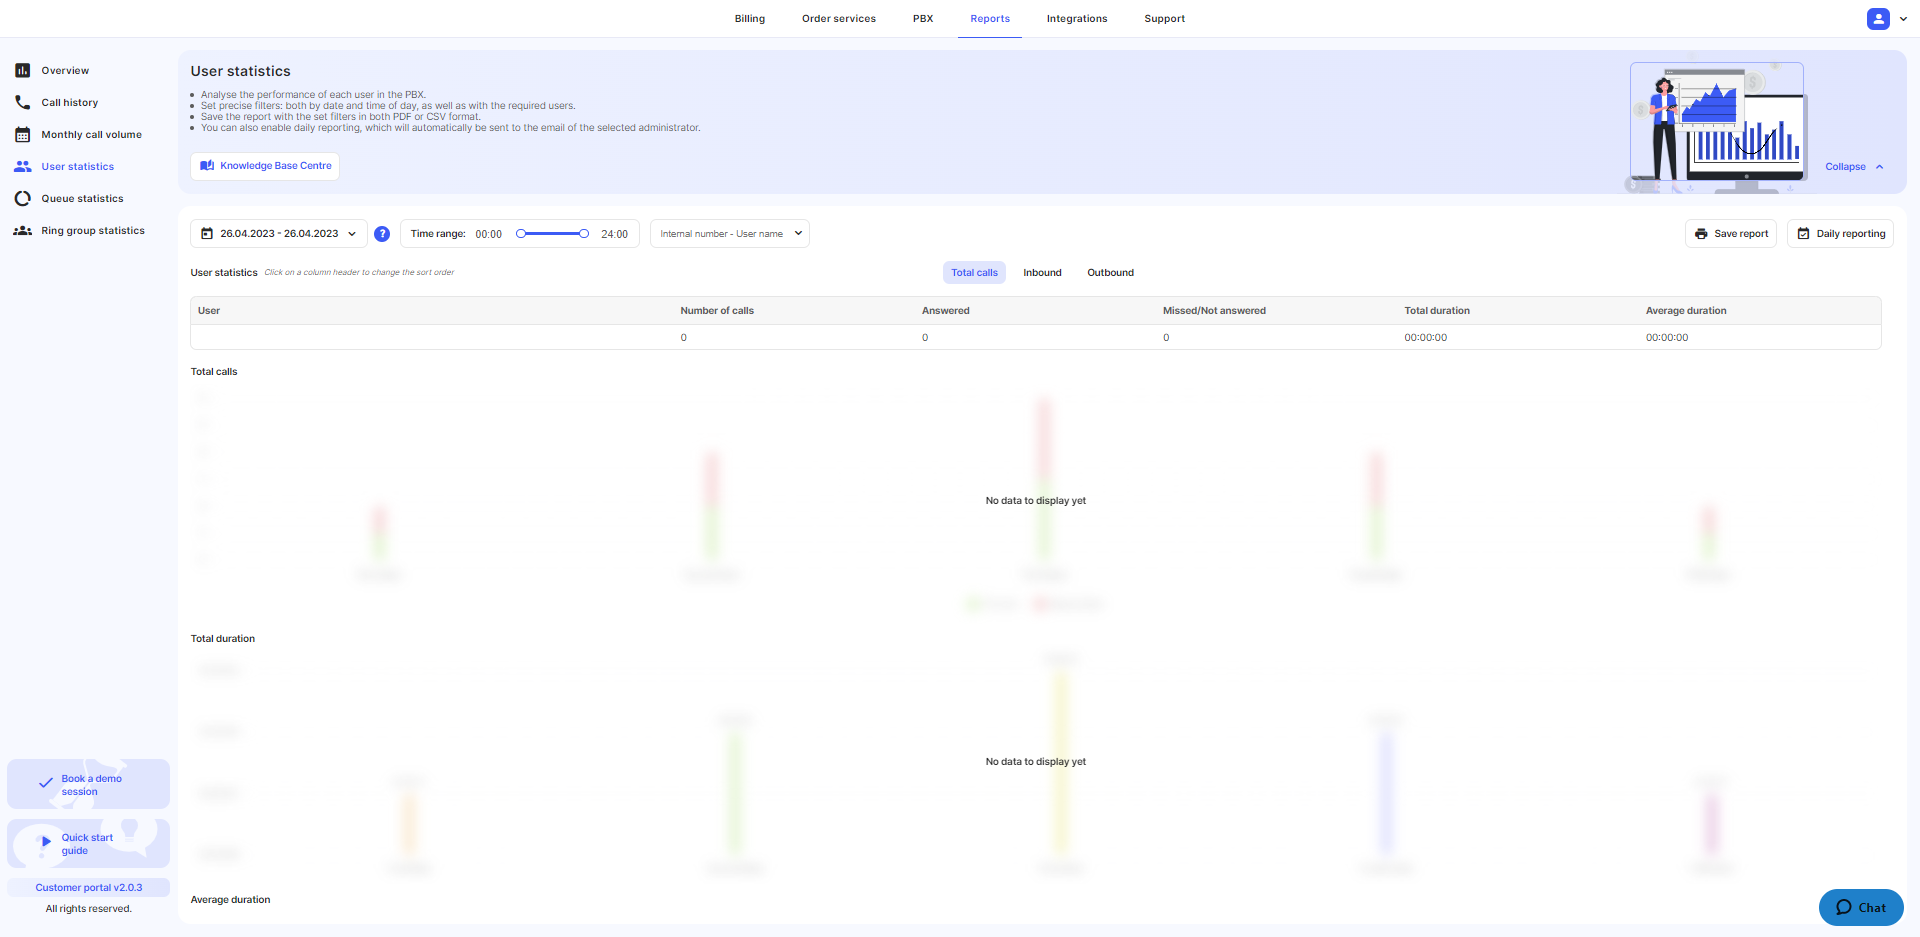Screen dimensions: 1920x937
Task: Open the Overview dashboard icon
Action: pyautogui.click(x=22, y=70)
